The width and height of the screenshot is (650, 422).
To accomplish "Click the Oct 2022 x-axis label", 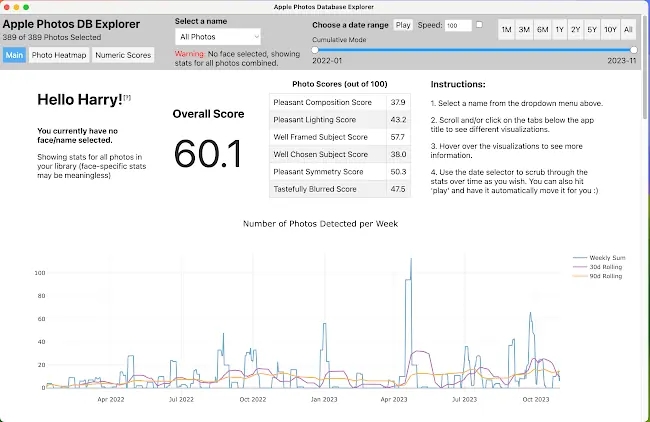I will click(253, 400).
